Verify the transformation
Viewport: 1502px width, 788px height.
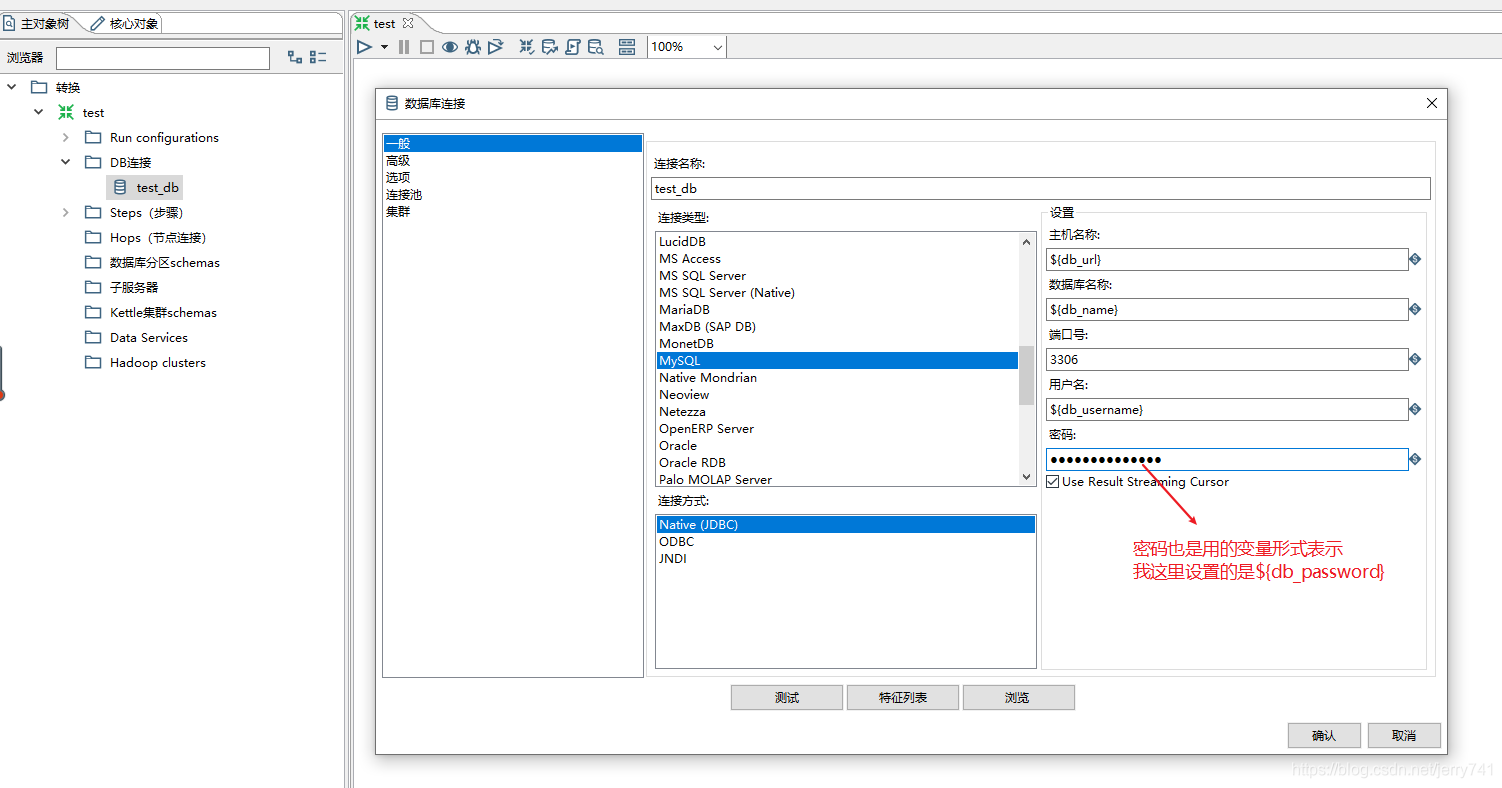tap(526, 47)
